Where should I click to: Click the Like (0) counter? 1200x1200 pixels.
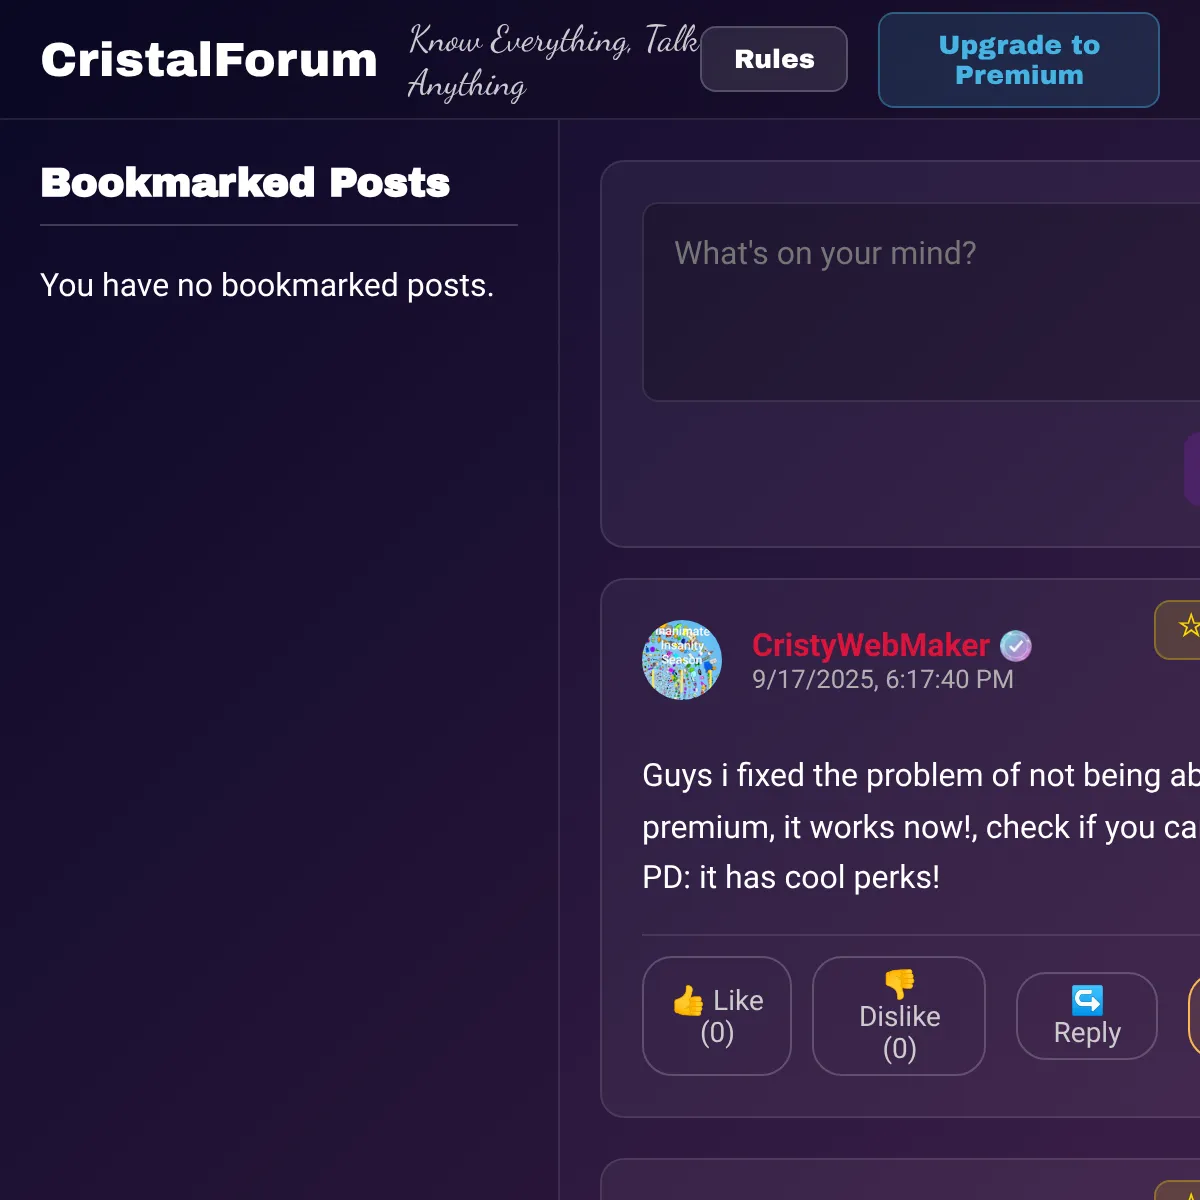pyautogui.click(x=717, y=1032)
